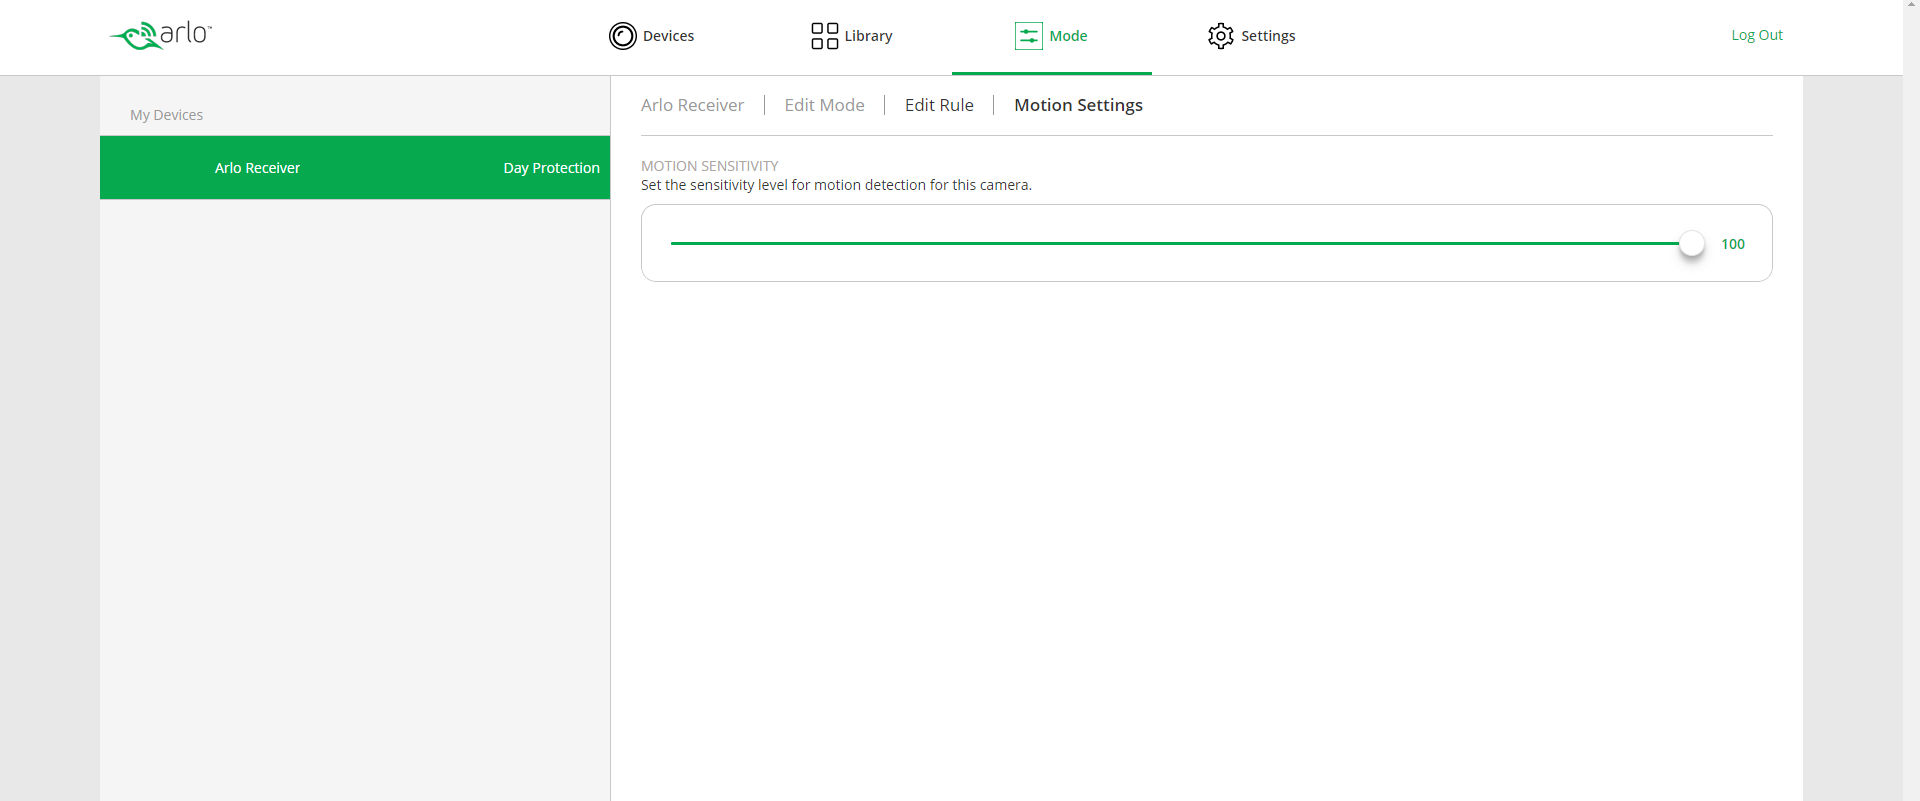The width and height of the screenshot is (1920, 801).
Task: Click the sensitivity value 100
Action: (1732, 244)
